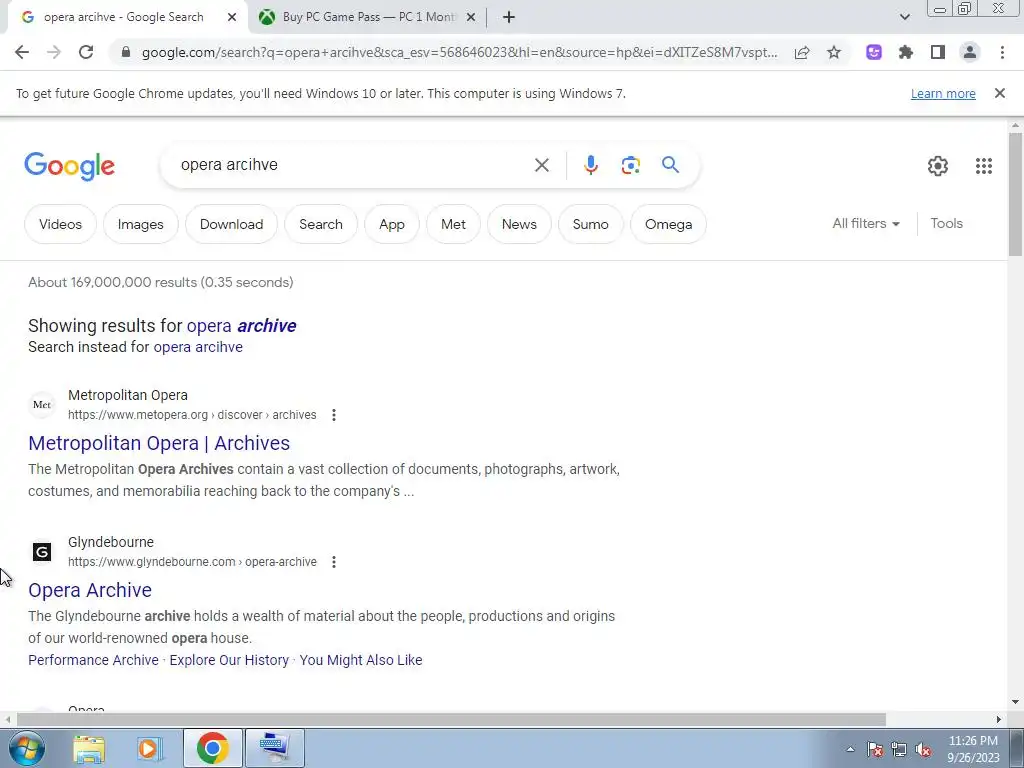The image size is (1024, 768).
Task: Select the Search filter chip
Action: point(321,224)
